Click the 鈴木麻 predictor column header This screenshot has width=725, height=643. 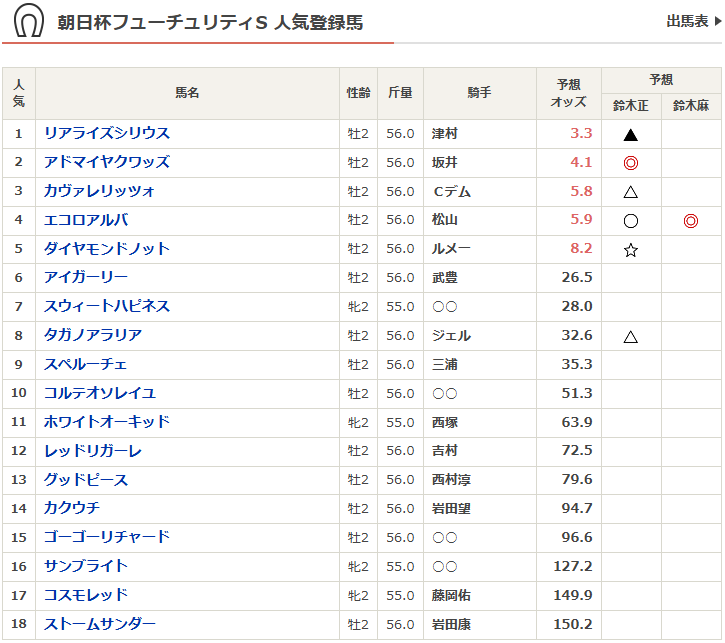pos(690,106)
